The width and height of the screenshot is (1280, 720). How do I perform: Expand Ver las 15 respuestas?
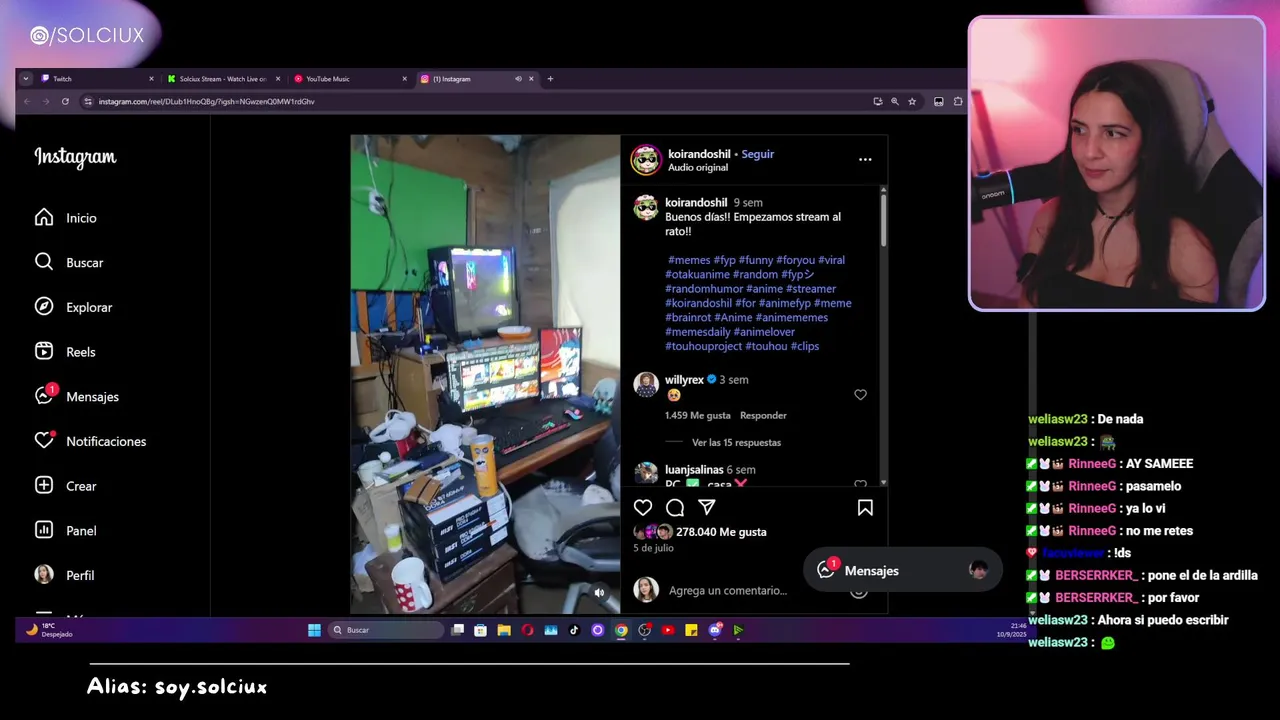[x=736, y=442]
